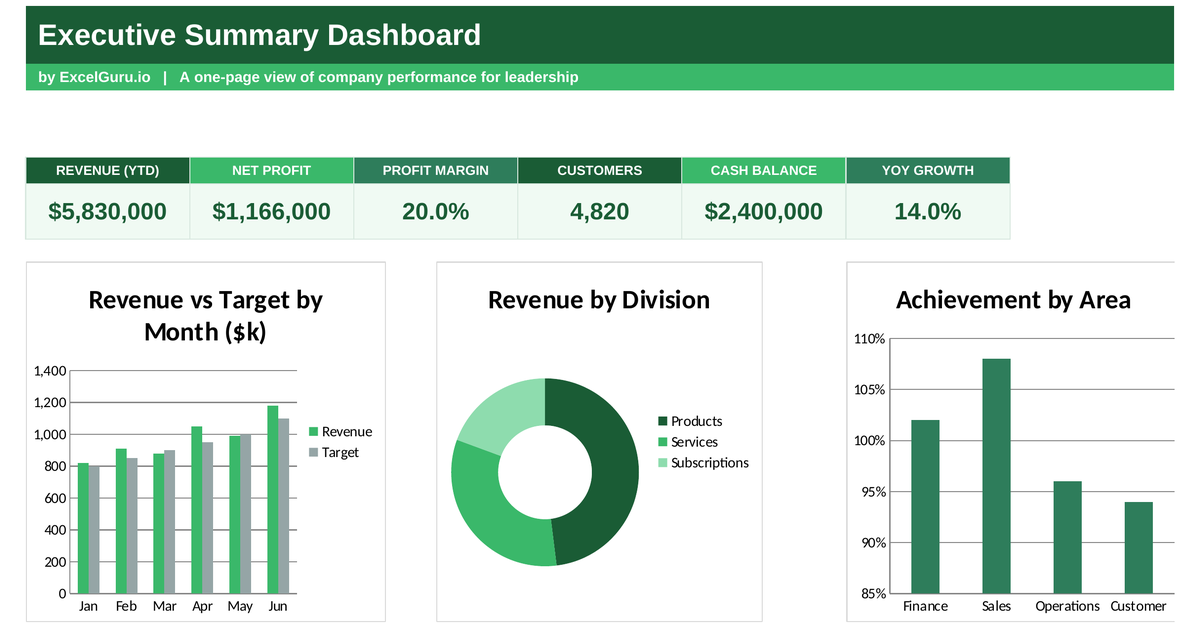This screenshot has width=1200, height=628.
Task: Click the Feb month axis label
Action: pyautogui.click(x=126, y=607)
